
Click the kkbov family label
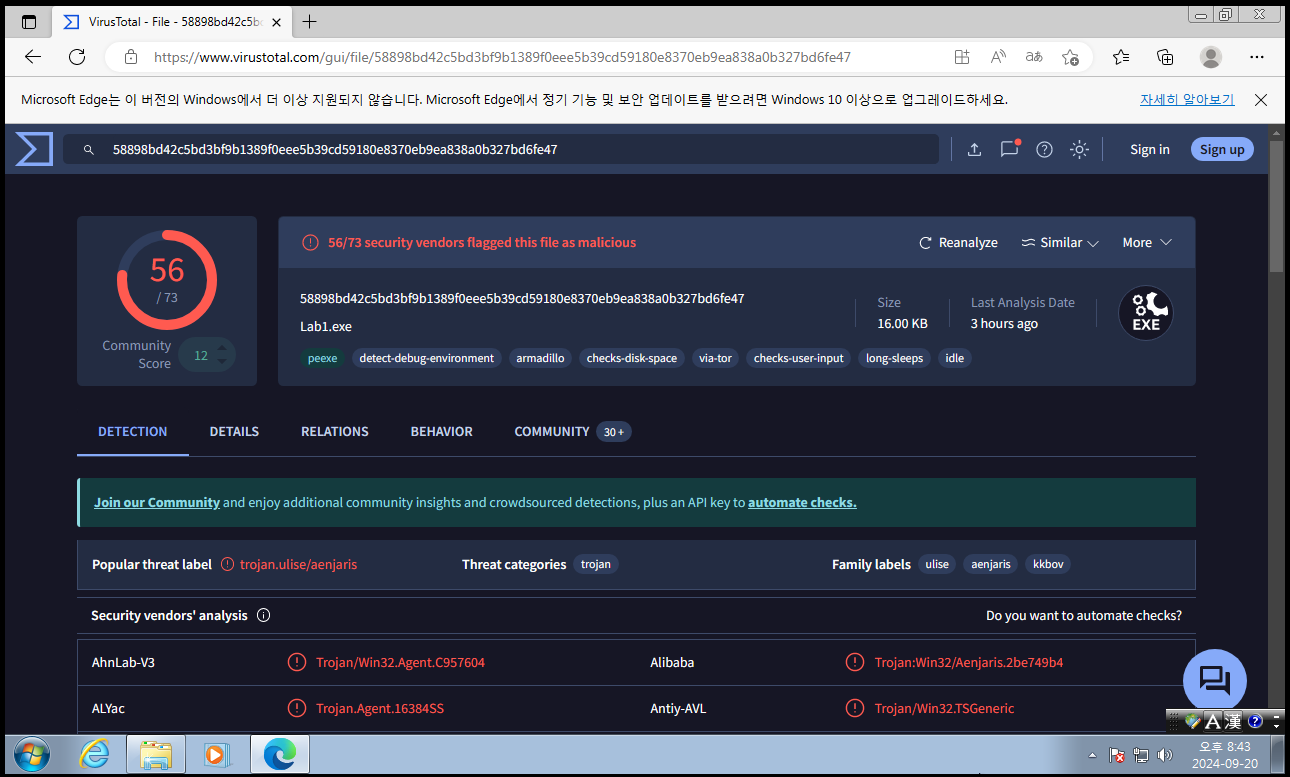pos(1048,564)
